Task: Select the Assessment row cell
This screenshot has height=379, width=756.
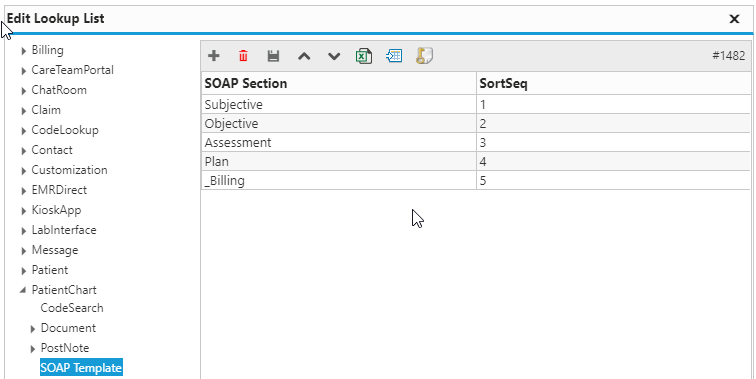Action: coord(339,143)
